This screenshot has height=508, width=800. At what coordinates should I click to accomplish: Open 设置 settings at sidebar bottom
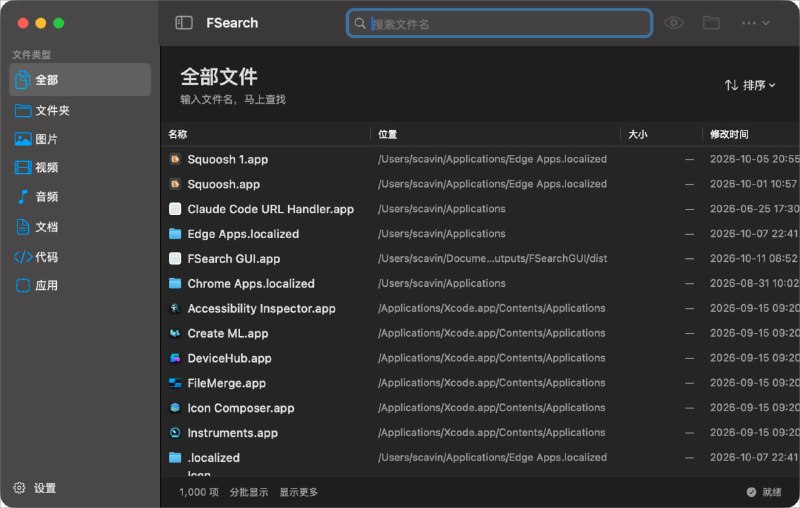tap(35, 488)
